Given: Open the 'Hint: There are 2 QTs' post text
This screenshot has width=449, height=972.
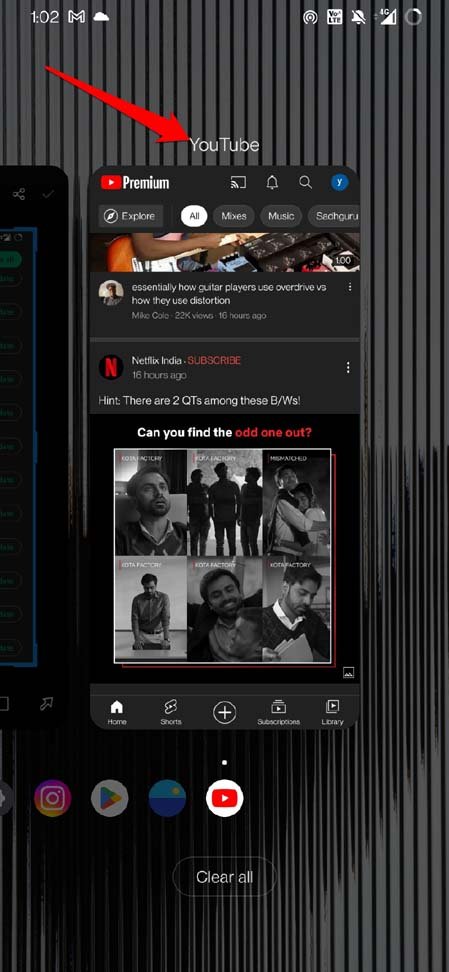Looking at the screenshot, I should [199, 400].
